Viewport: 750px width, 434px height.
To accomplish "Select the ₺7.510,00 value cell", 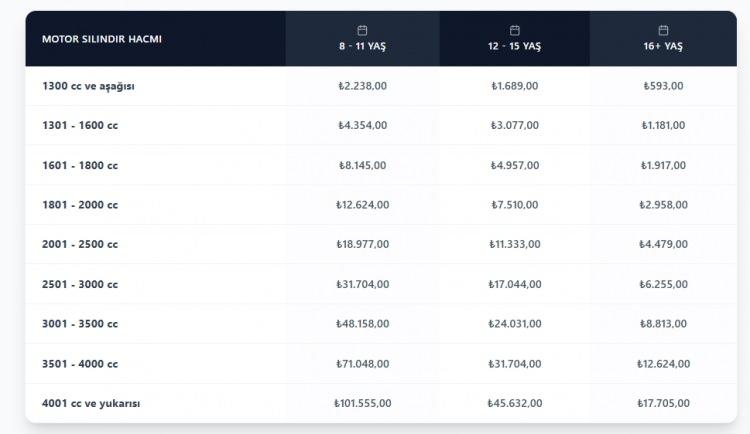I will 515,205.
